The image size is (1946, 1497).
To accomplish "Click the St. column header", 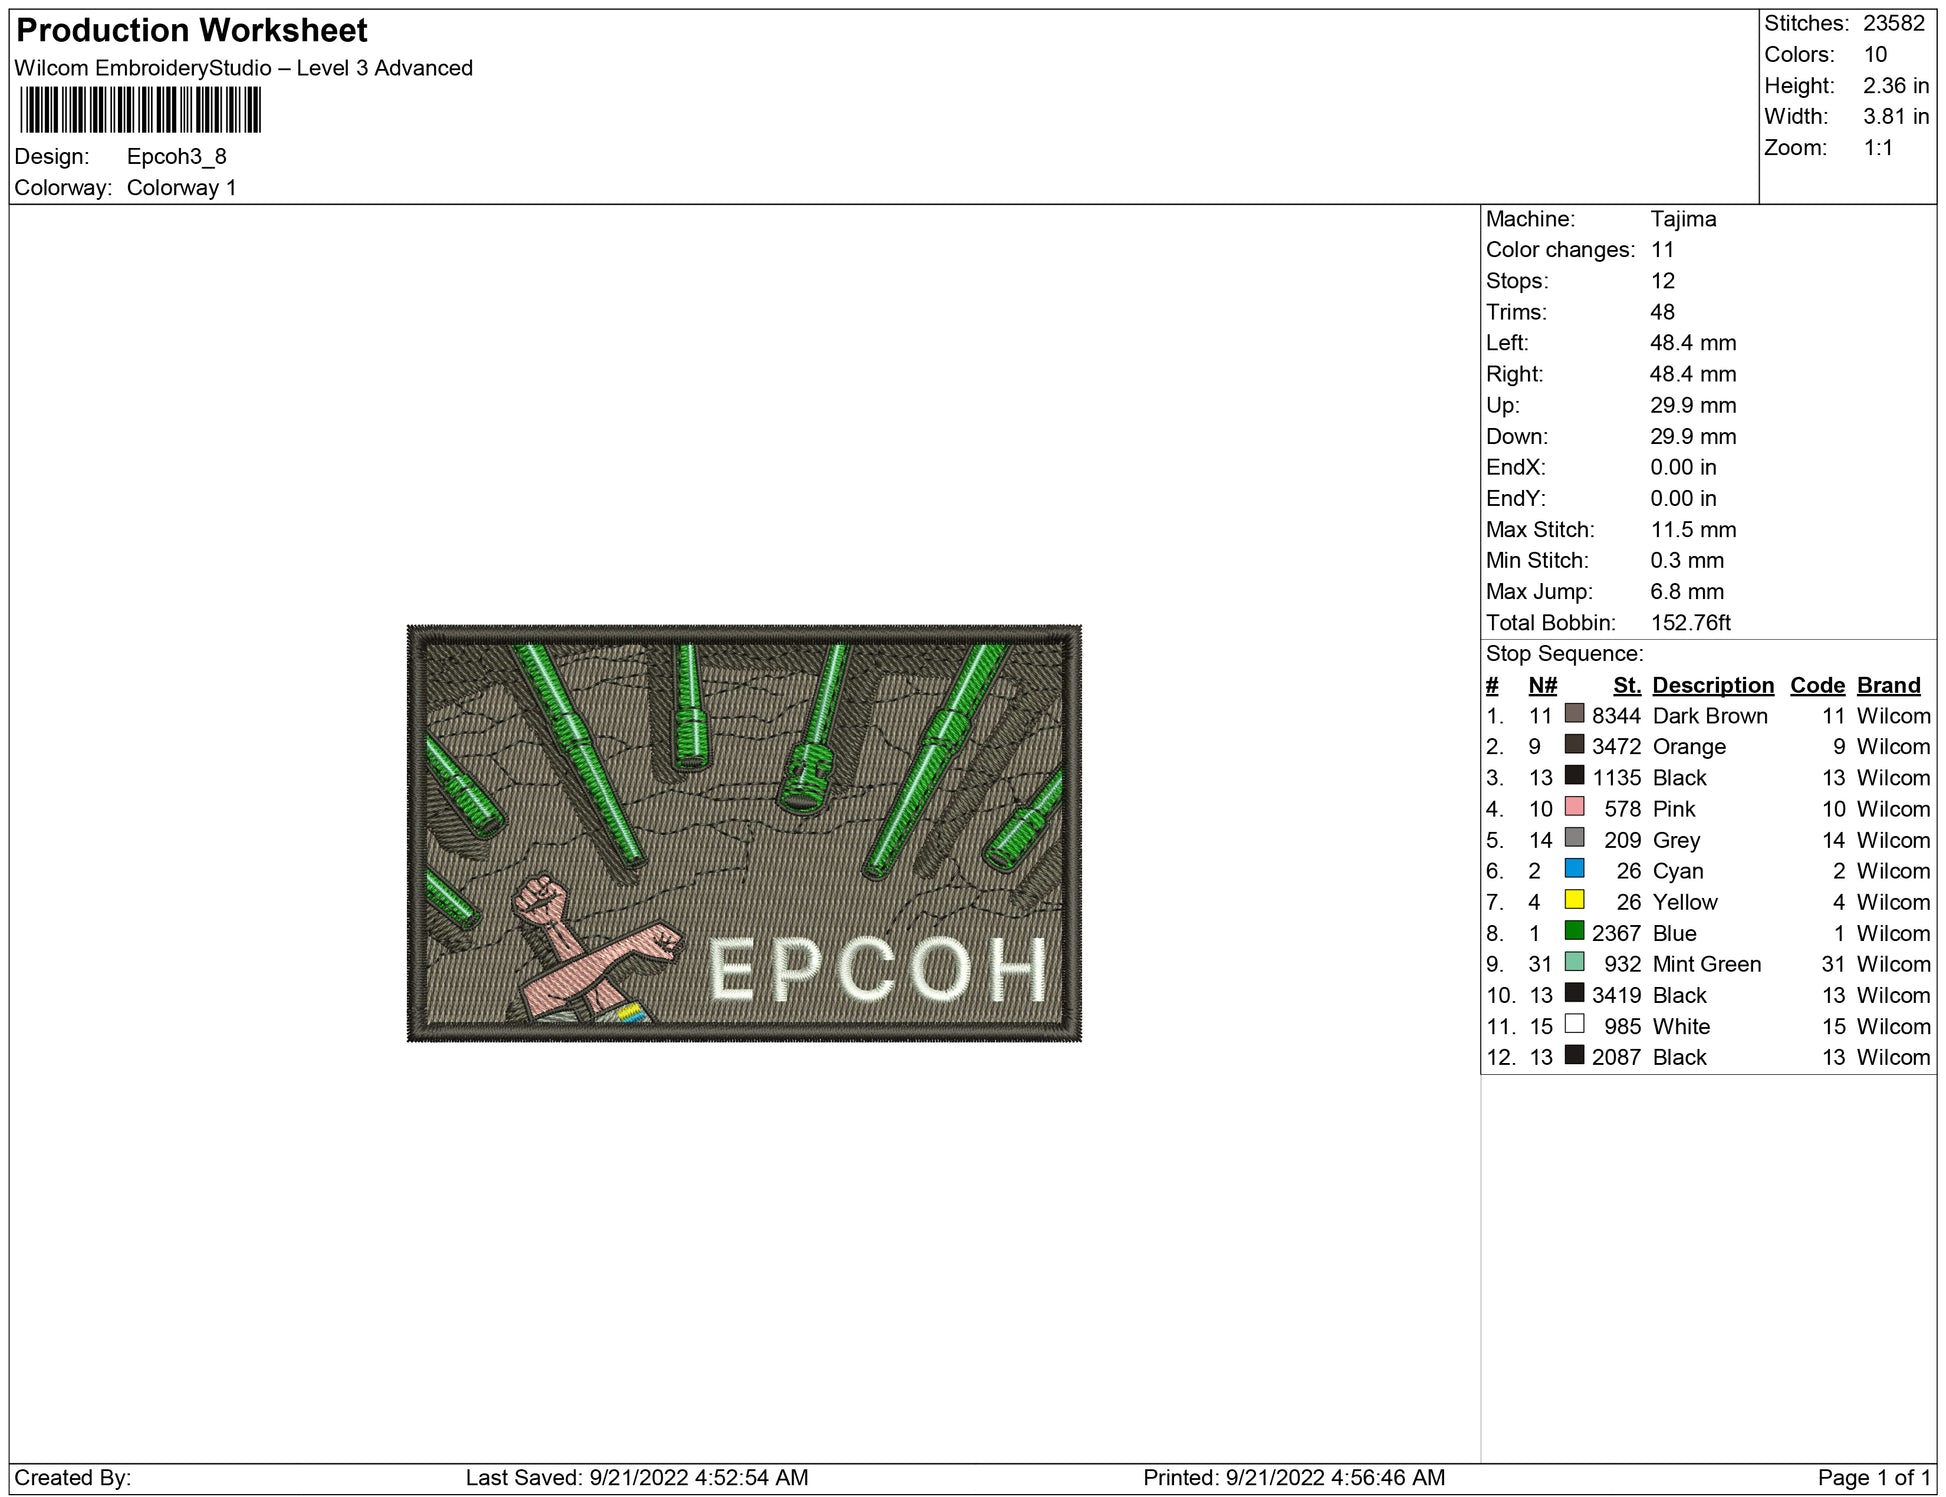I will coord(1626,685).
